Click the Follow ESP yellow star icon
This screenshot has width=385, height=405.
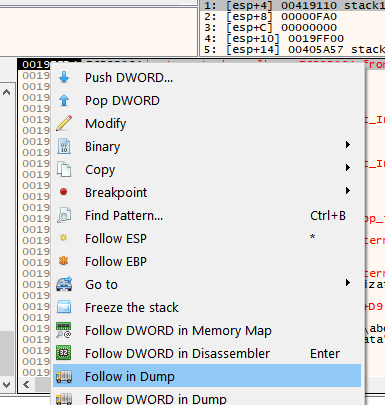(63, 238)
